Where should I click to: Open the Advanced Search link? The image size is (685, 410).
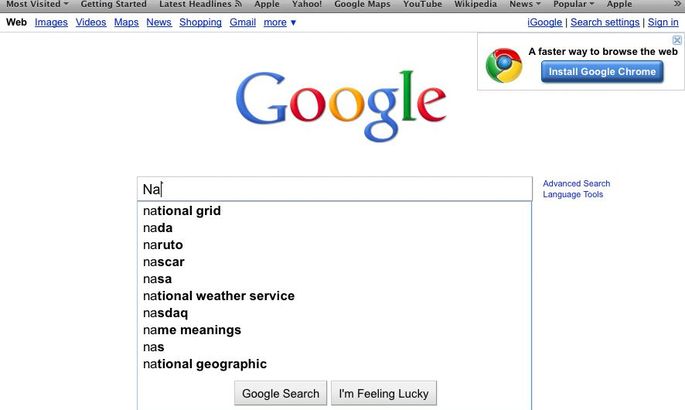pos(576,183)
